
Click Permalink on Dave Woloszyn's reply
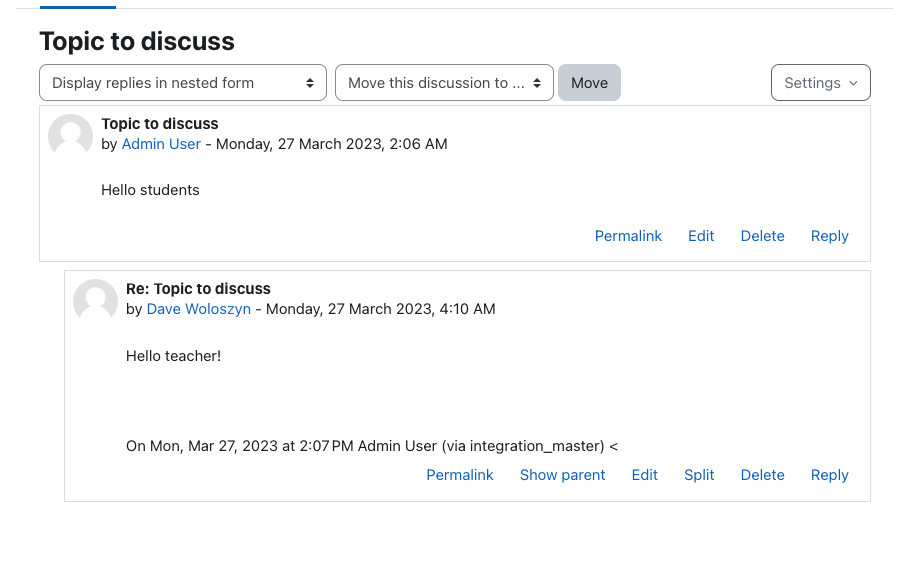click(460, 475)
